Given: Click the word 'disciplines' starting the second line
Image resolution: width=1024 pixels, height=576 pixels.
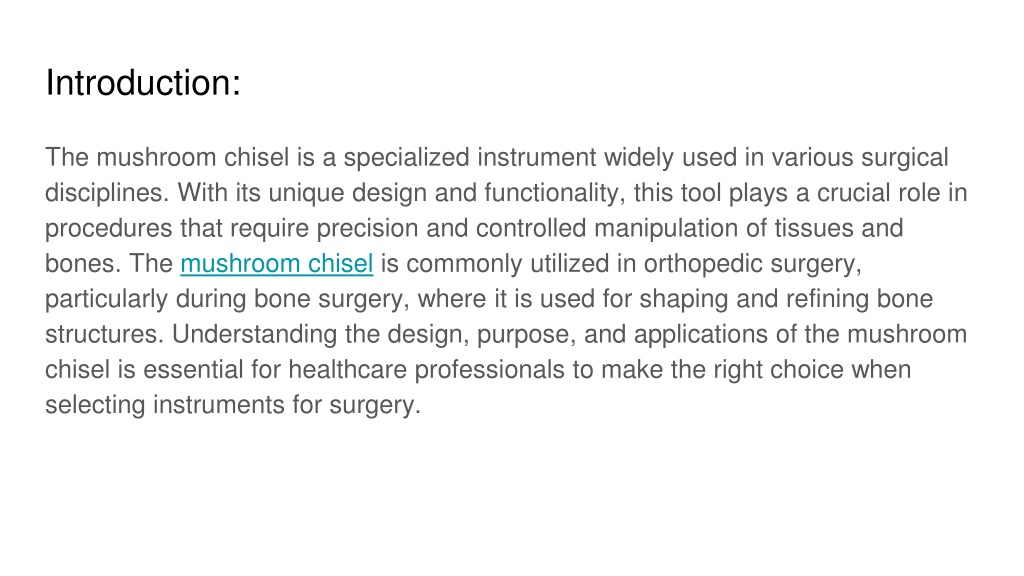Looking at the screenshot, I should coord(106,193).
